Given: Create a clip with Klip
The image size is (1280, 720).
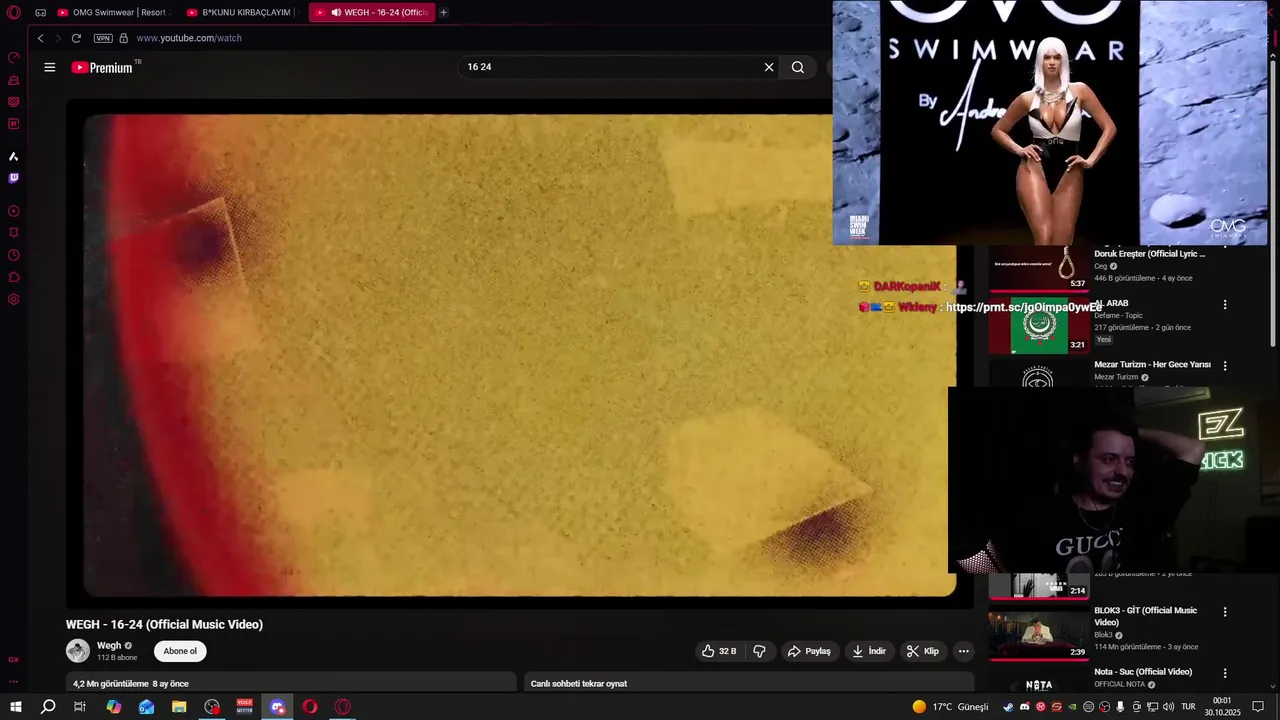Looking at the screenshot, I should 922,651.
